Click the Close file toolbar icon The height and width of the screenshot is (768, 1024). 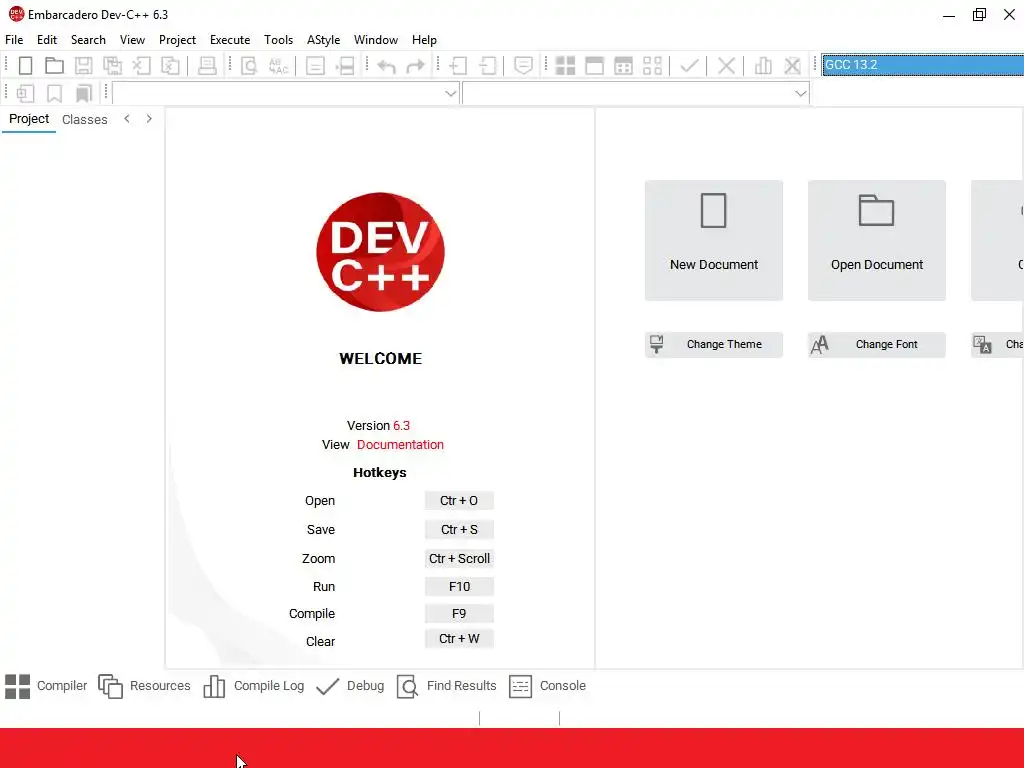(x=142, y=65)
